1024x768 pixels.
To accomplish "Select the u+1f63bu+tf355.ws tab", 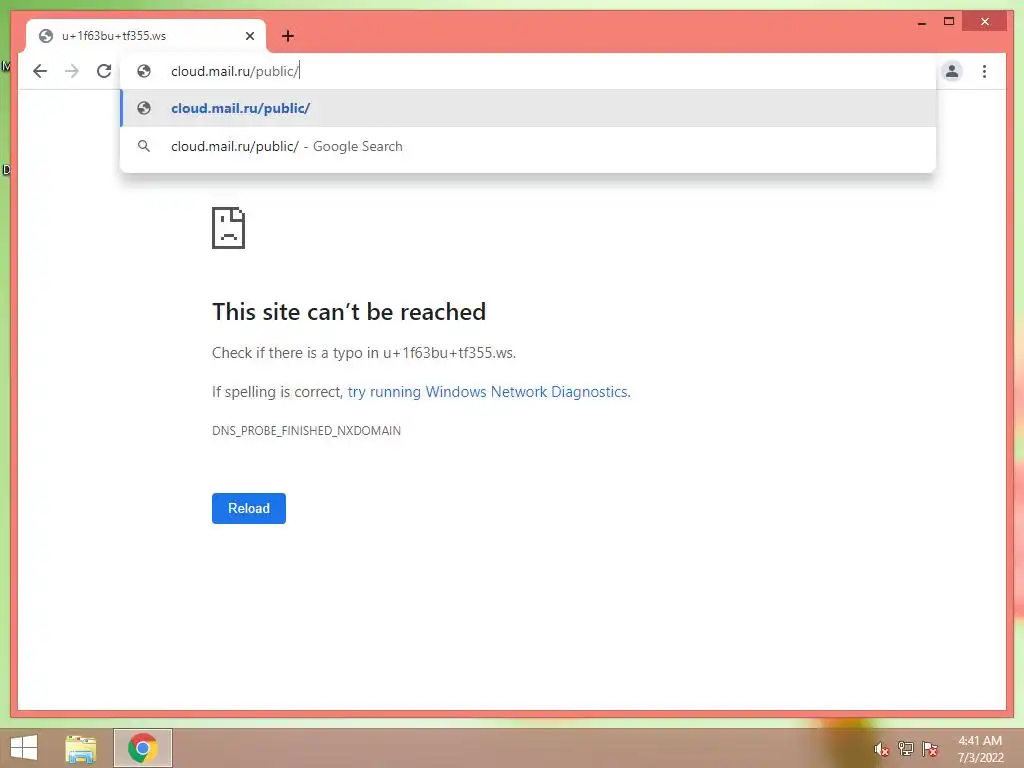I will 146,36.
